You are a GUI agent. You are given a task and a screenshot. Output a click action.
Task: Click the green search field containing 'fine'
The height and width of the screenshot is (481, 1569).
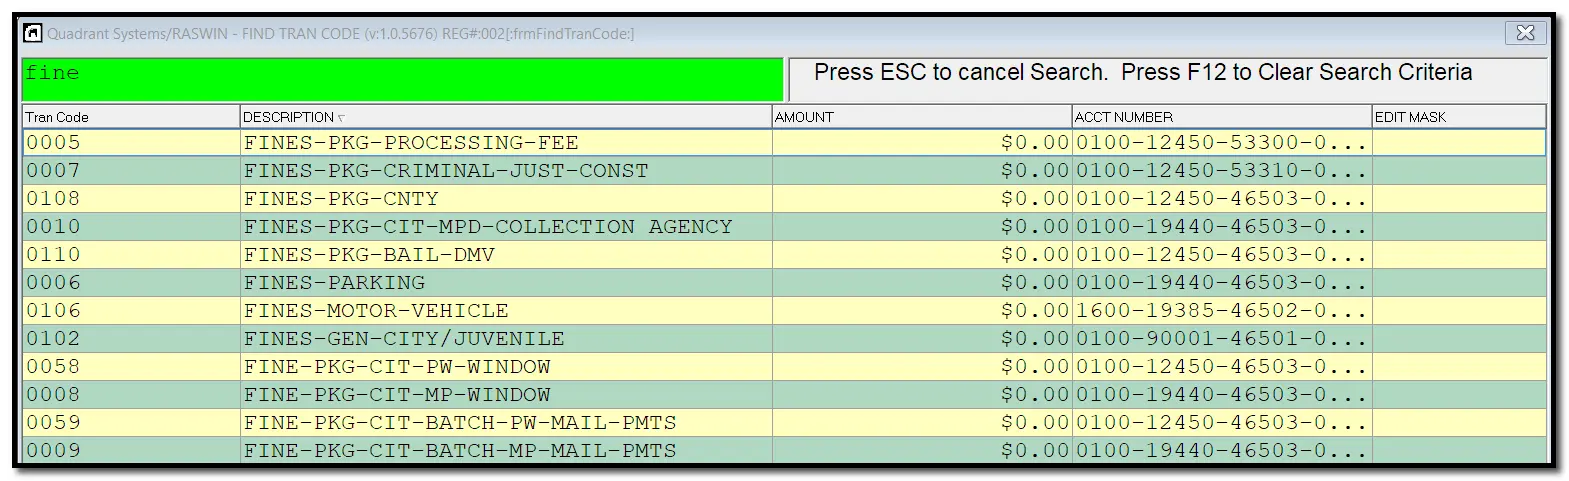[403, 79]
